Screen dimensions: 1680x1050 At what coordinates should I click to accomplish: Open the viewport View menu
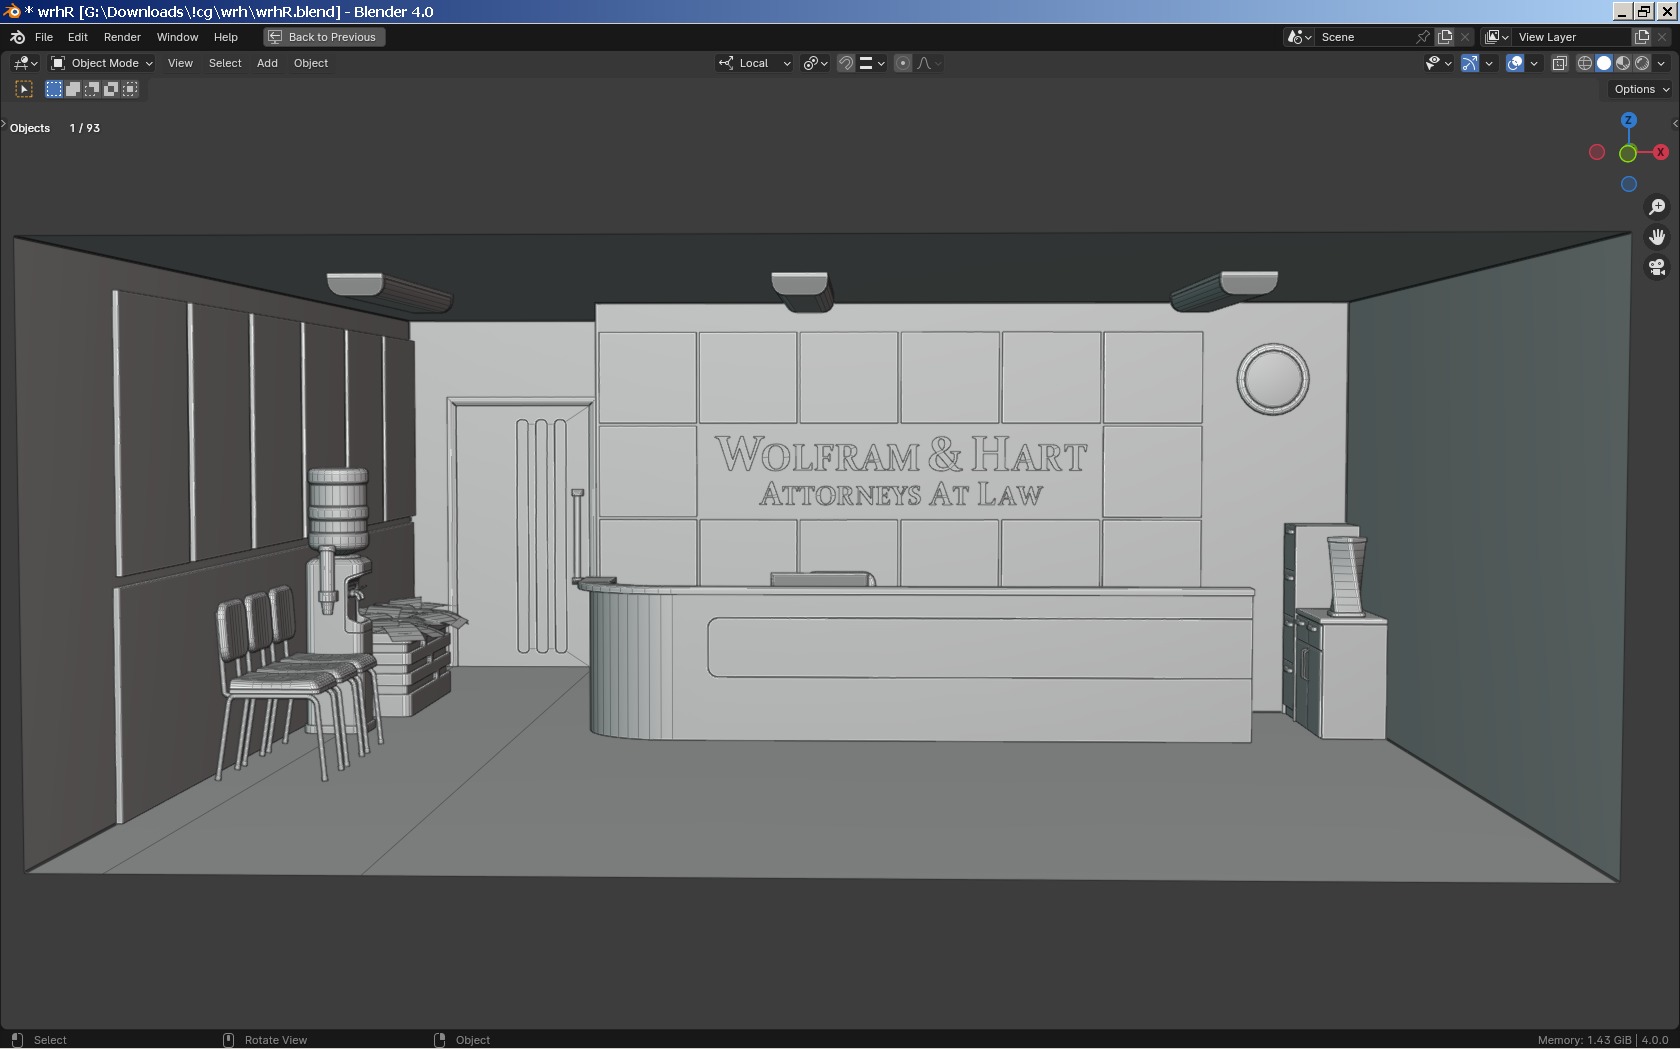180,63
